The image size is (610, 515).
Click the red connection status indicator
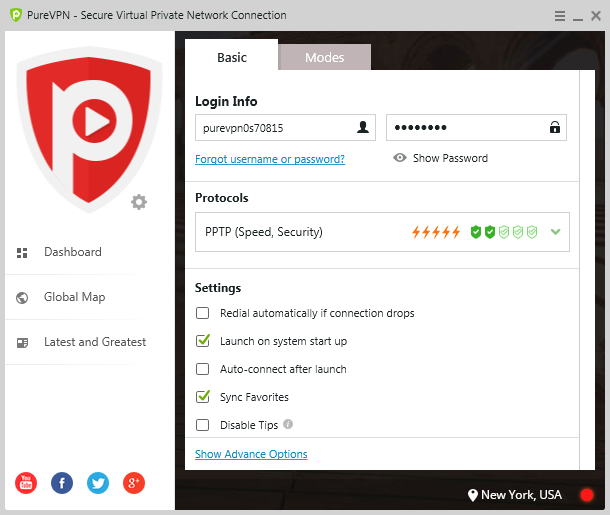tap(587, 495)
